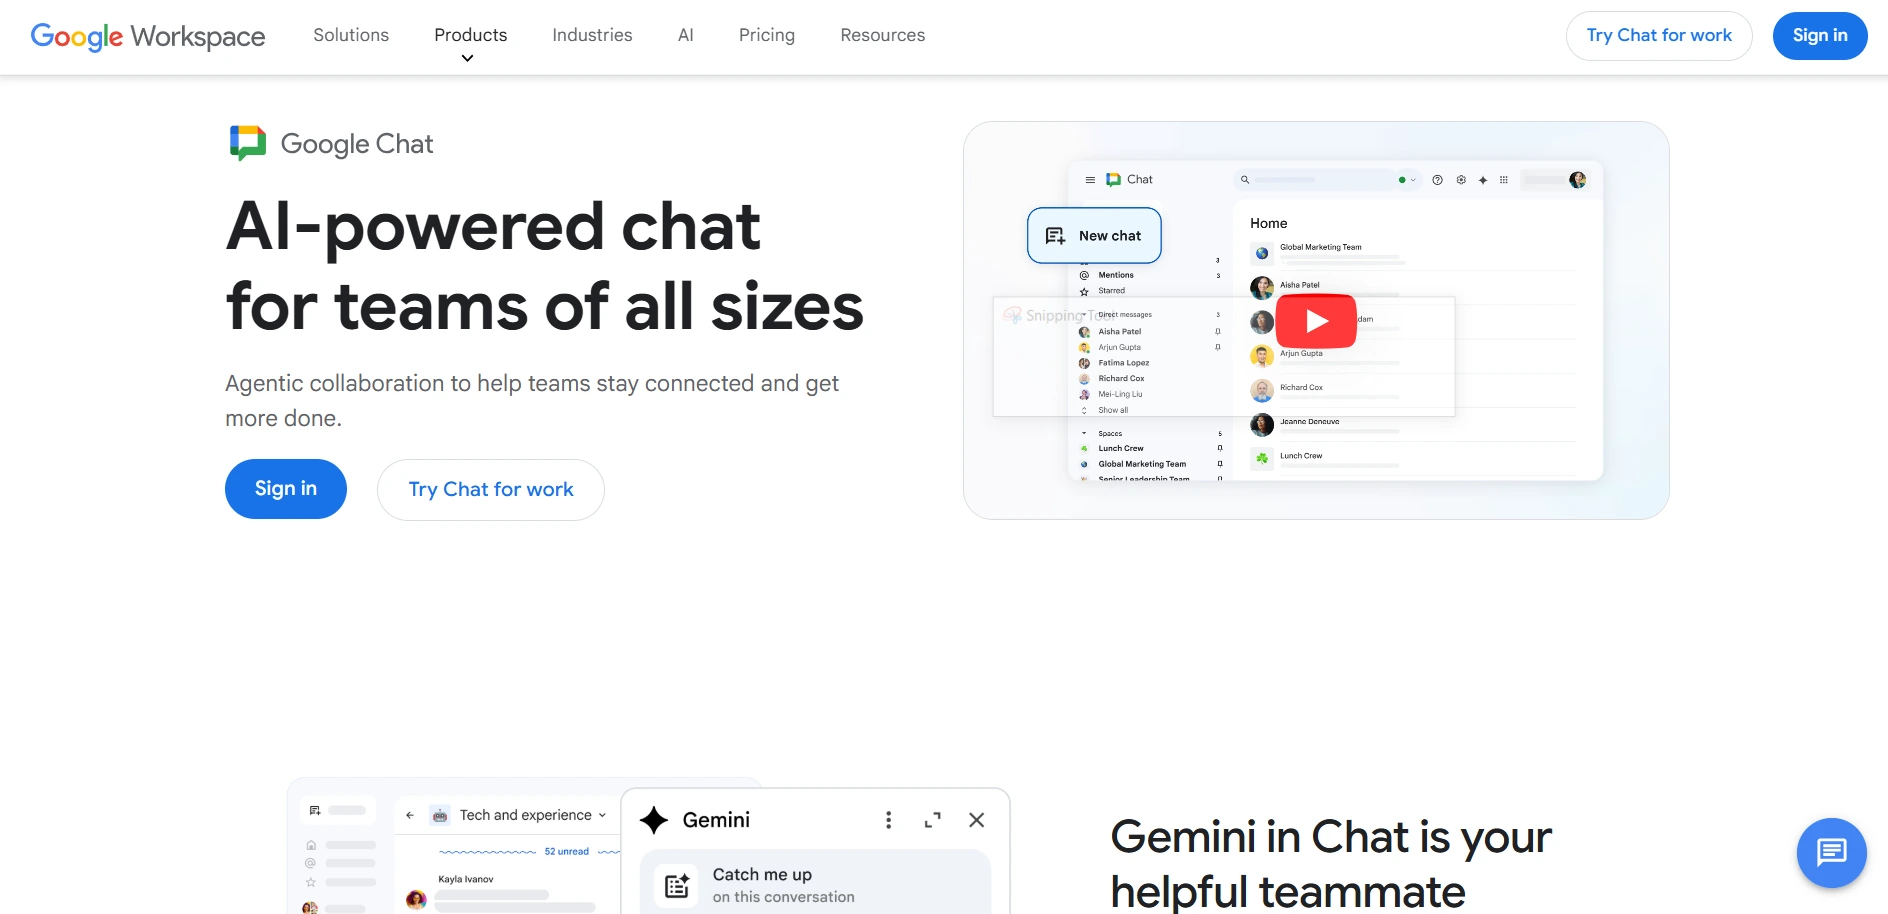
Task: Select the search magnifier in the Chat bar
Action: (x=1245, y=179)
